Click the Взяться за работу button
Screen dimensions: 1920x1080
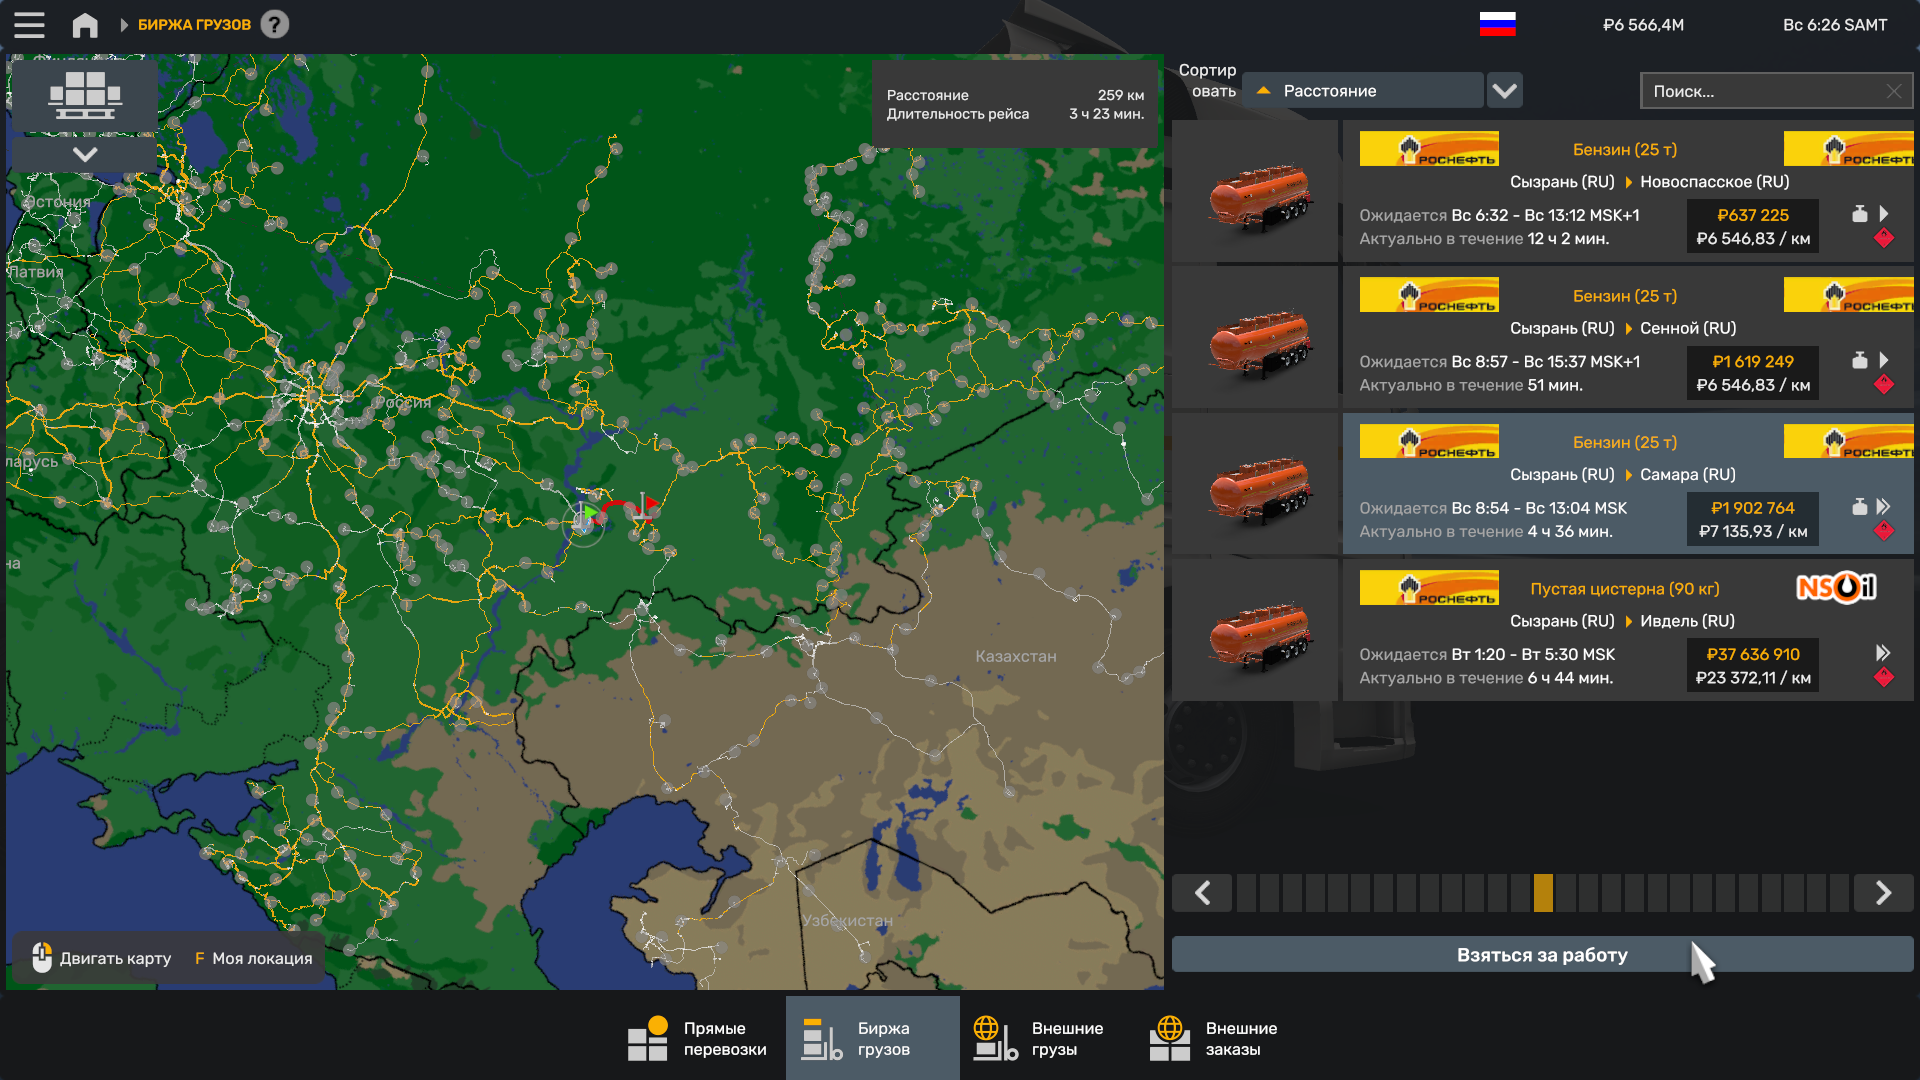1542,955
